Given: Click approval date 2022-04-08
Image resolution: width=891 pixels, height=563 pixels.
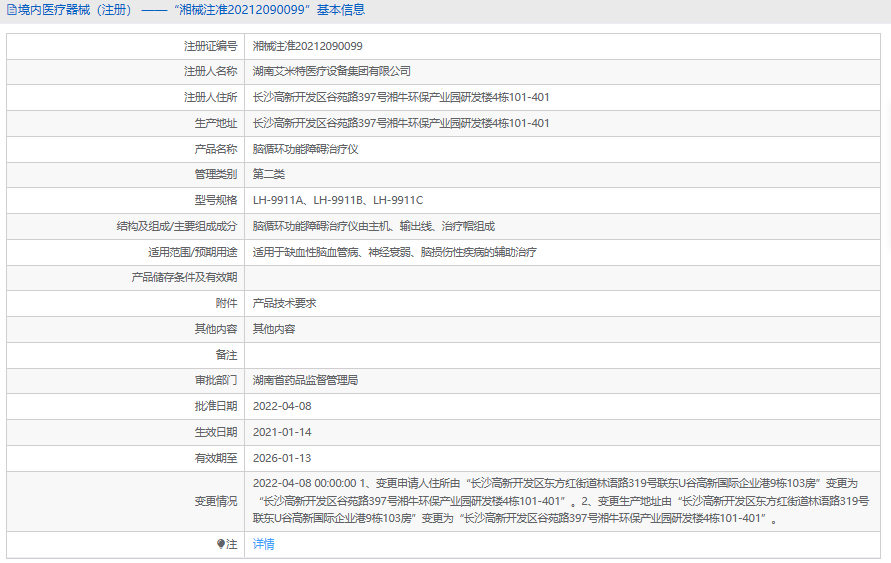Looking at the screenshot, I should pos(282,406).
